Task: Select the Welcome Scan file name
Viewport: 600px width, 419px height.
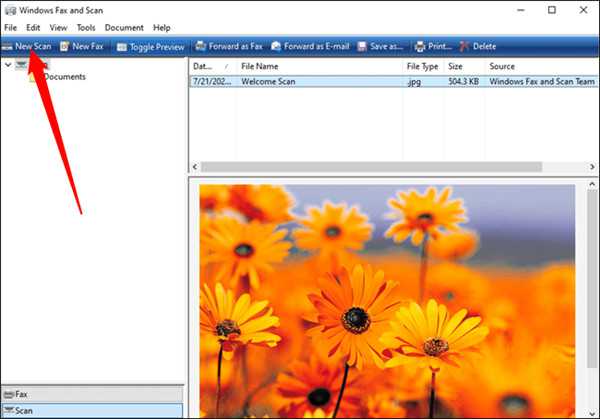Action: (268, 82)
